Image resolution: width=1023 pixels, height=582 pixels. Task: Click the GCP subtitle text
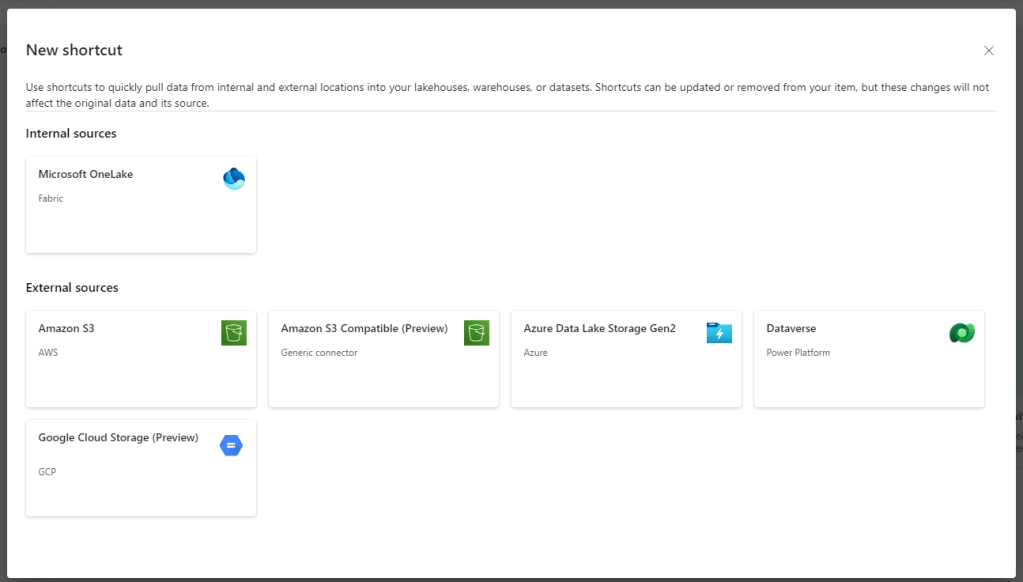47,472
